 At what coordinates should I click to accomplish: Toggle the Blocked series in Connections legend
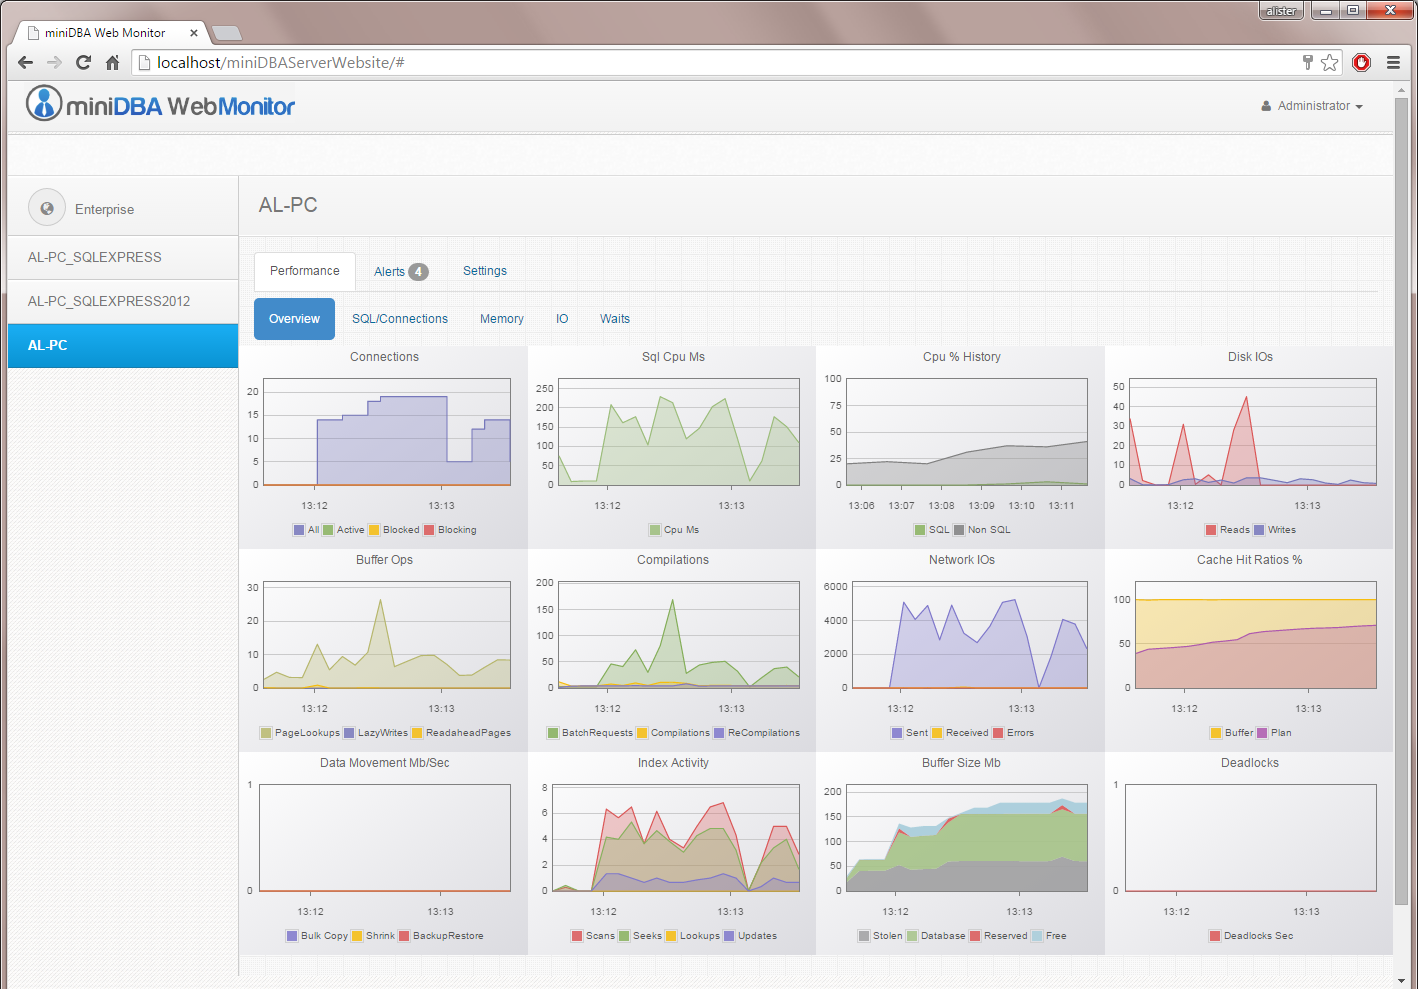394,530
